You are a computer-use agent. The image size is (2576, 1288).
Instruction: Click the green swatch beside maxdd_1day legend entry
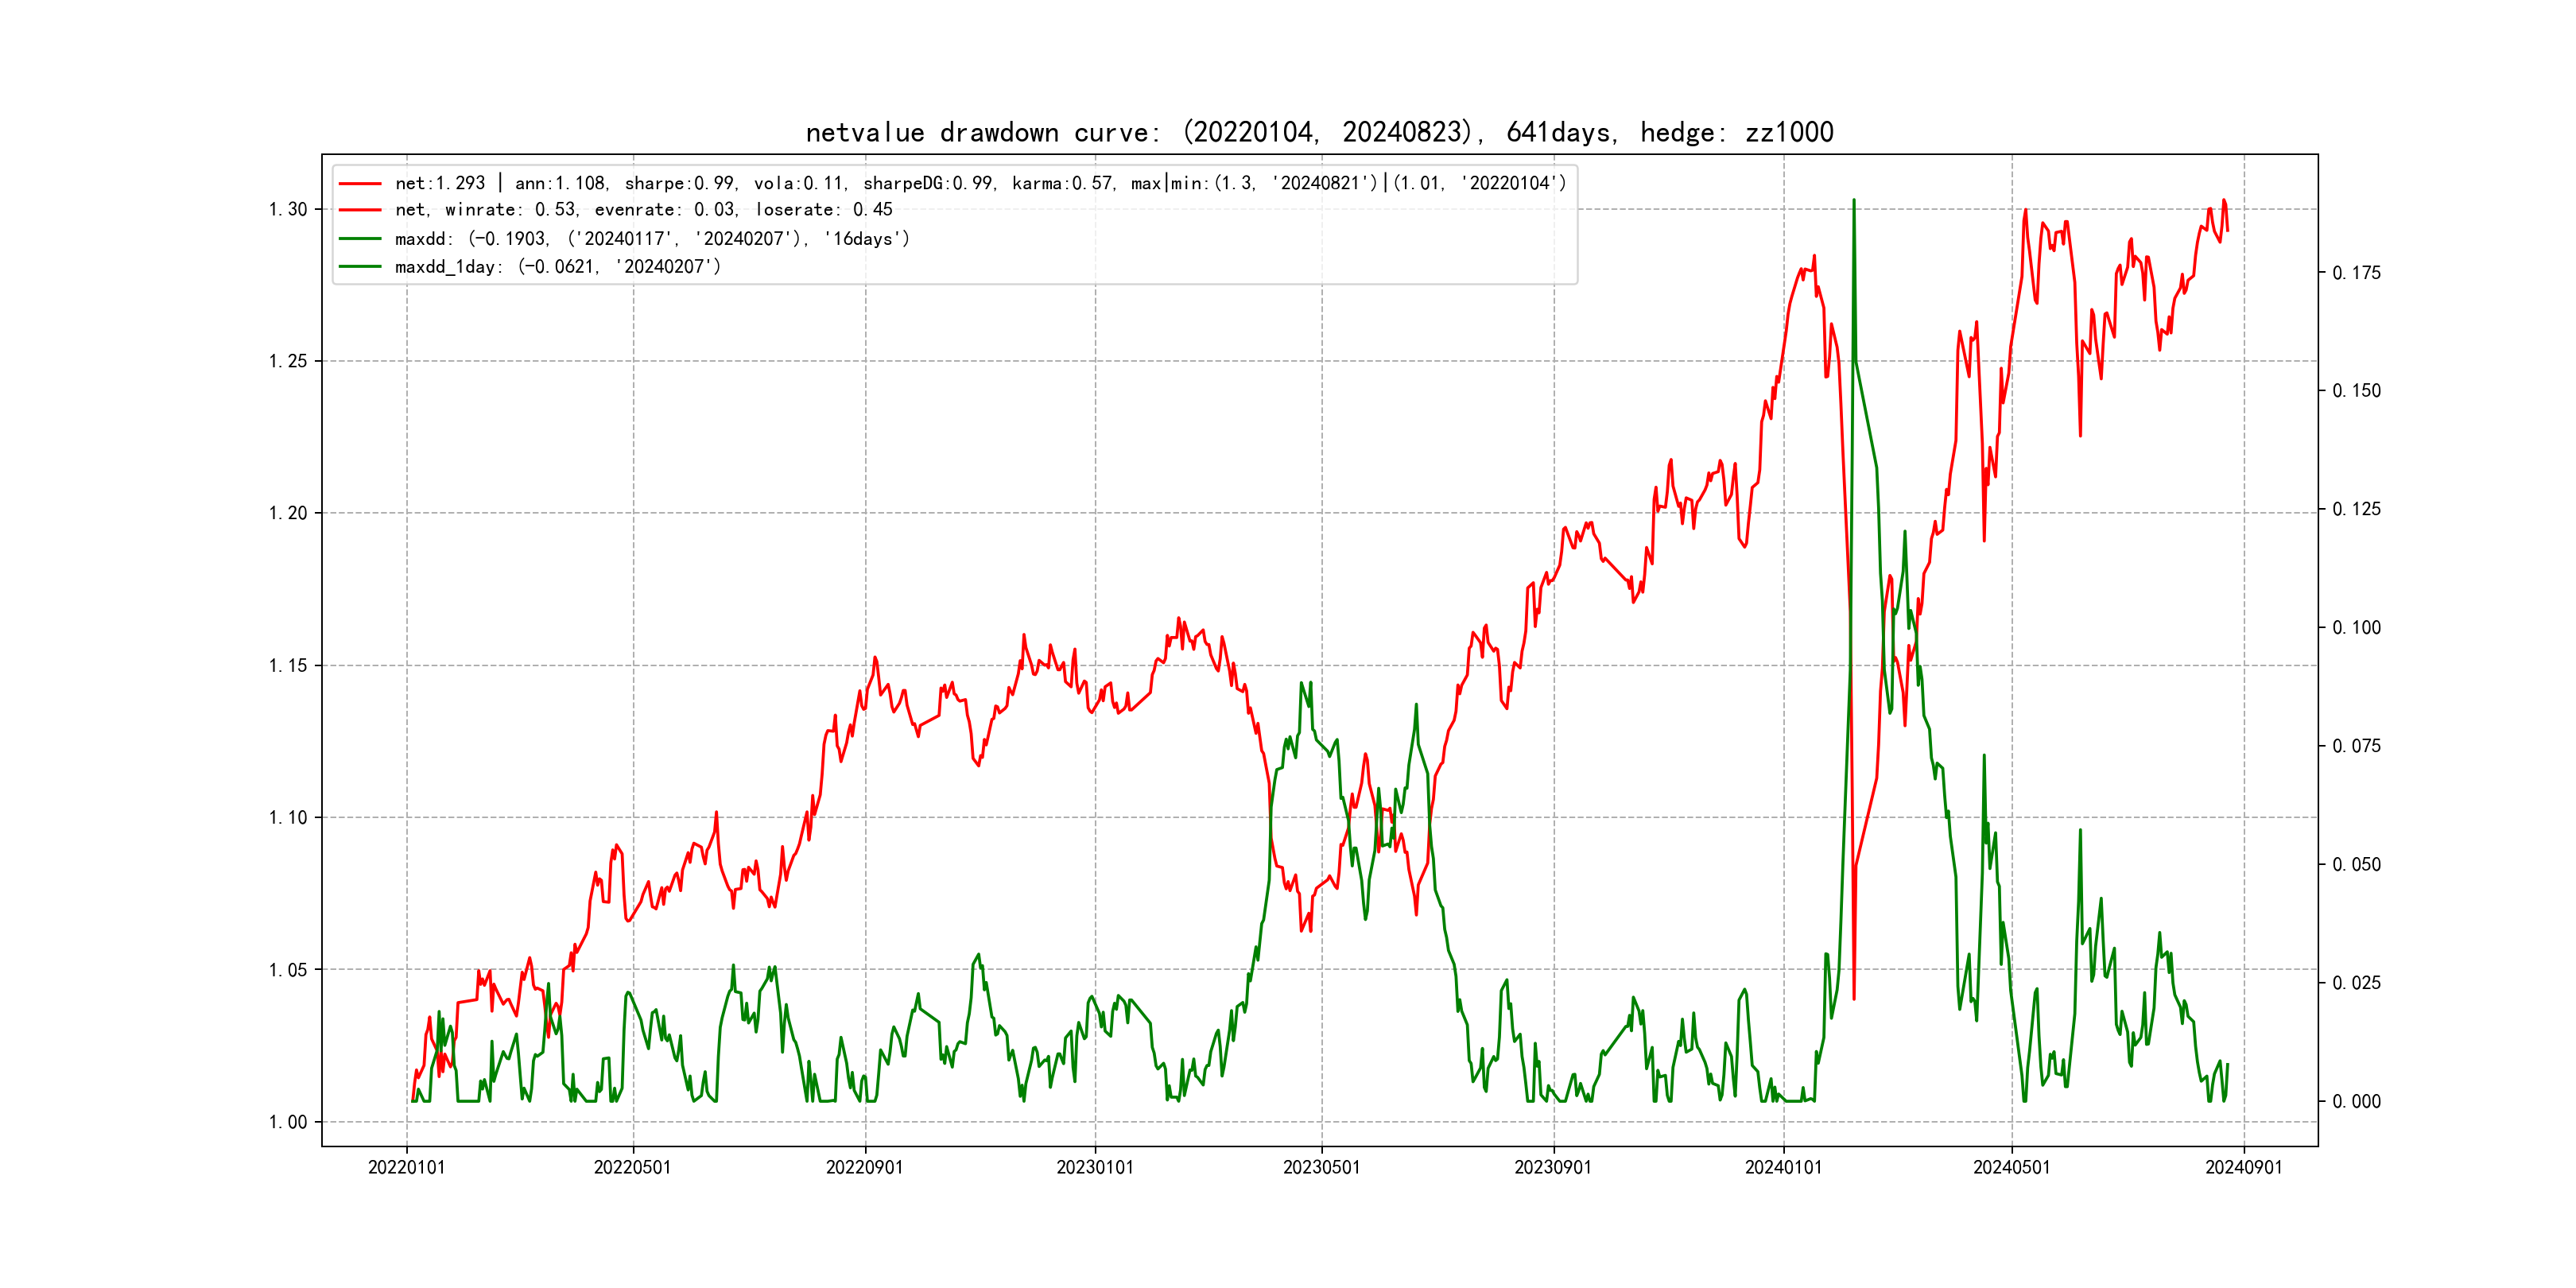tap(360, 267)
